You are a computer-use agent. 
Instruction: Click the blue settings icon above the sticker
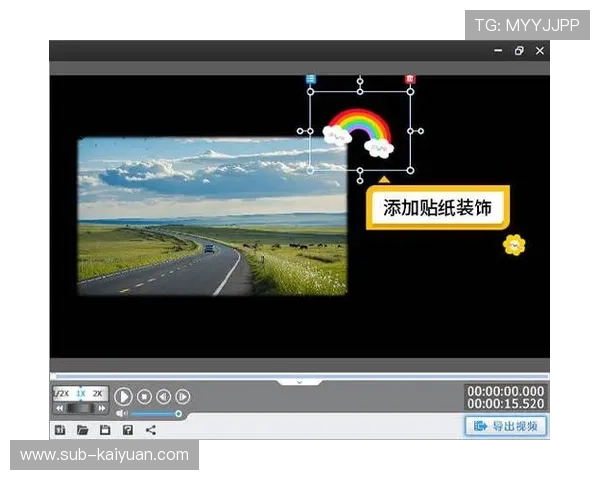click(311, 79)
